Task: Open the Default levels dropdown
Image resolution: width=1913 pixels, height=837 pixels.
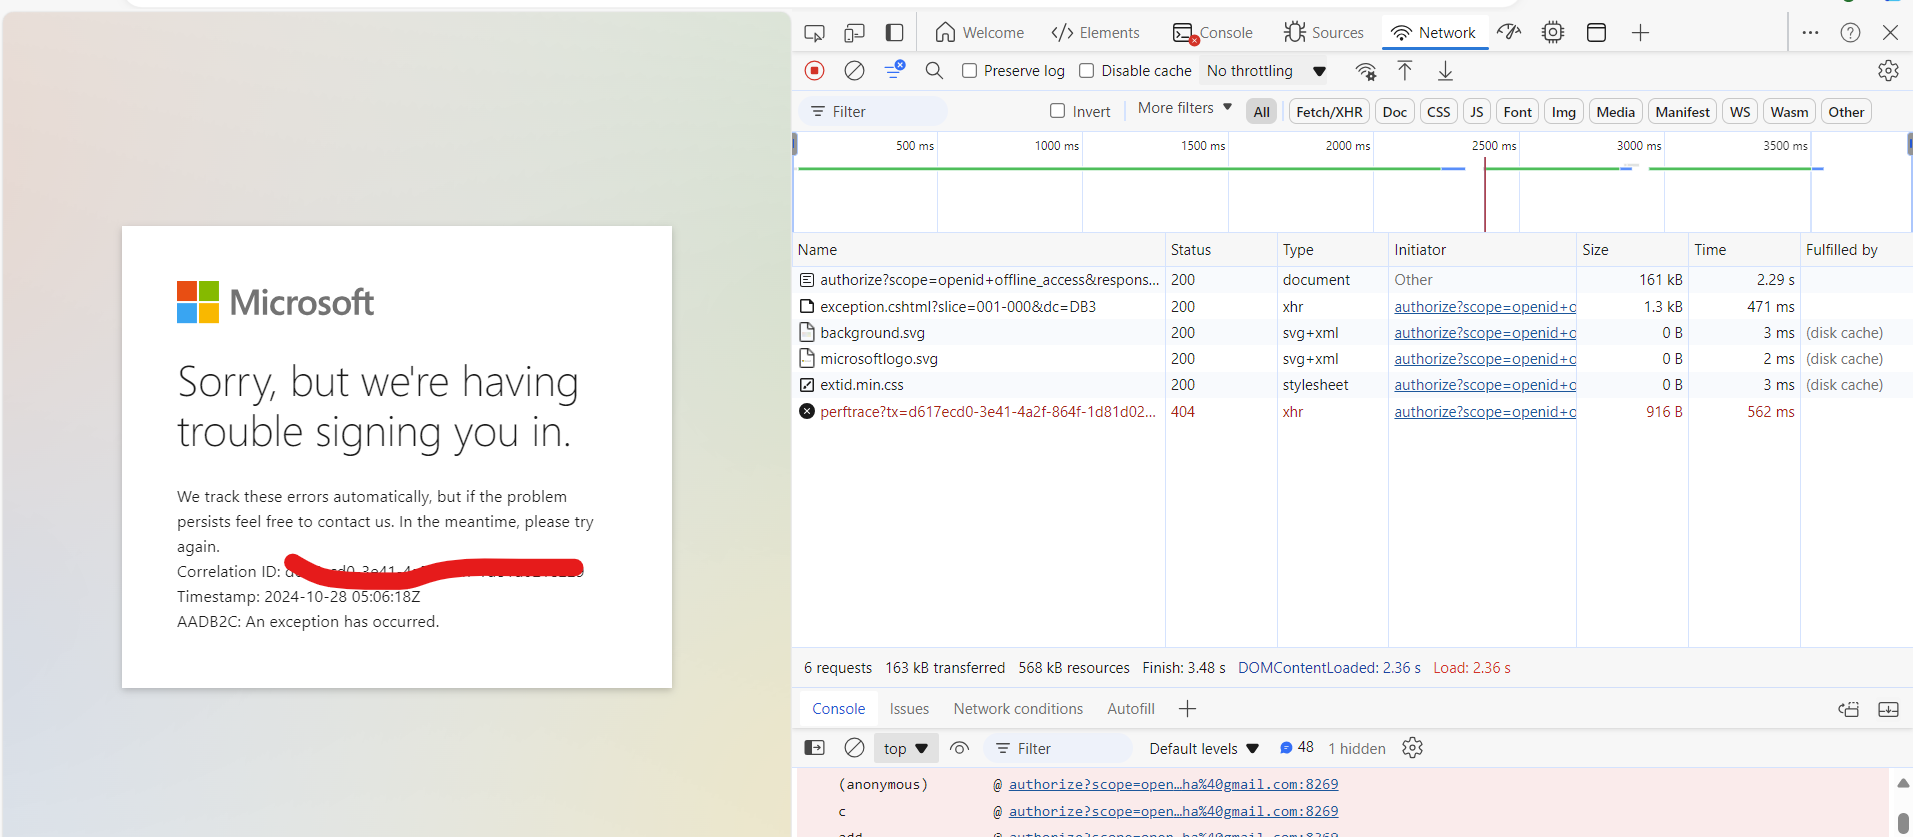Action: [x=1204, y=748]
